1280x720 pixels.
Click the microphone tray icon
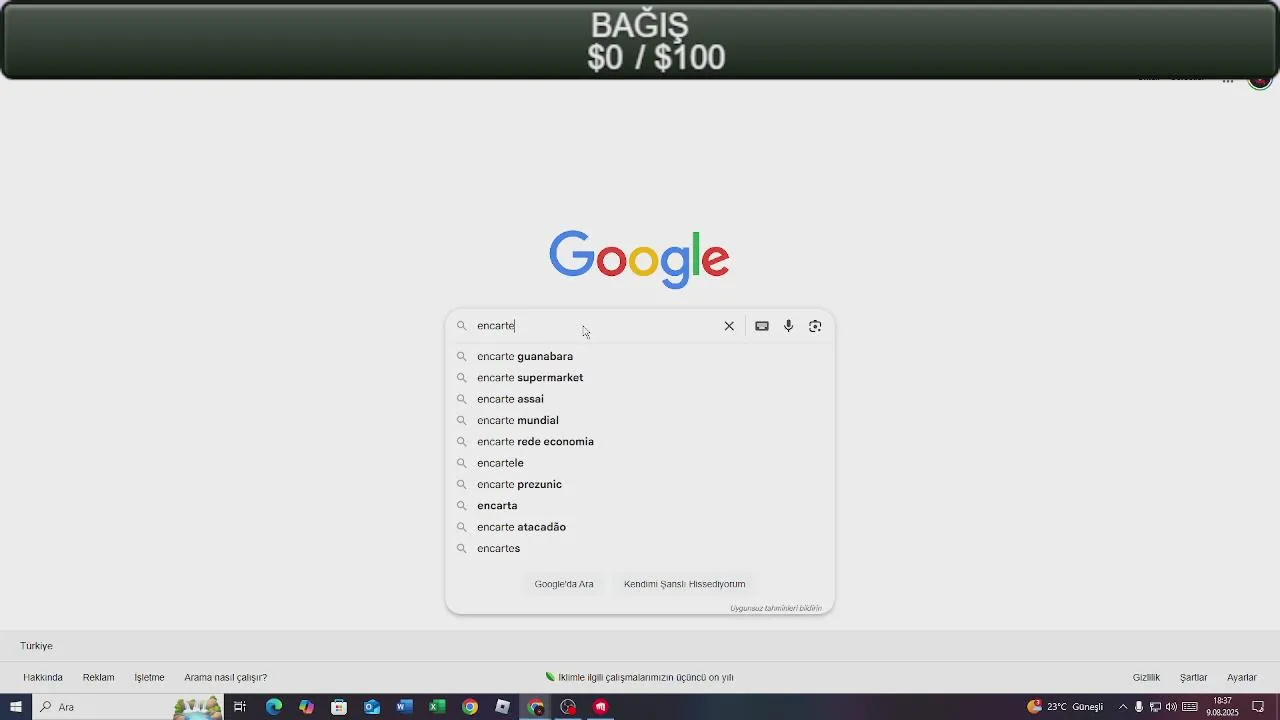coord(1139,707)
